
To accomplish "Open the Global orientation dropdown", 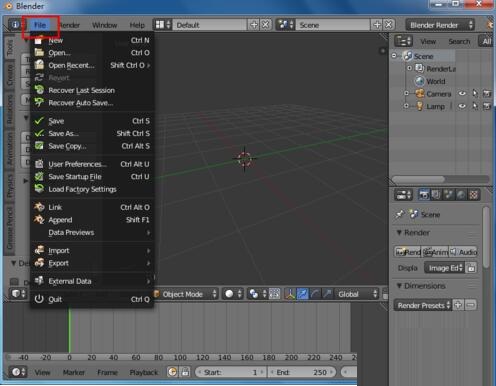I will [357, 294].
